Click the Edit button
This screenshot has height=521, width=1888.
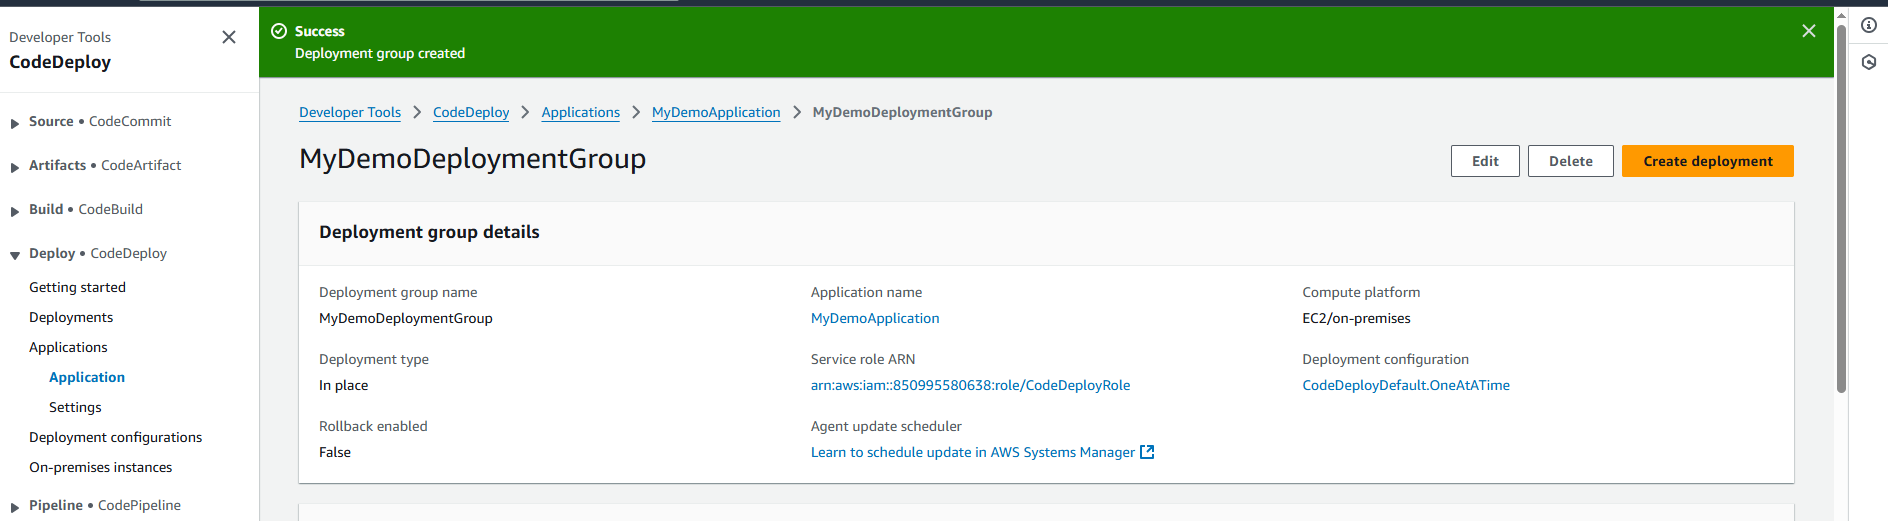click(x=1485, y=161)
